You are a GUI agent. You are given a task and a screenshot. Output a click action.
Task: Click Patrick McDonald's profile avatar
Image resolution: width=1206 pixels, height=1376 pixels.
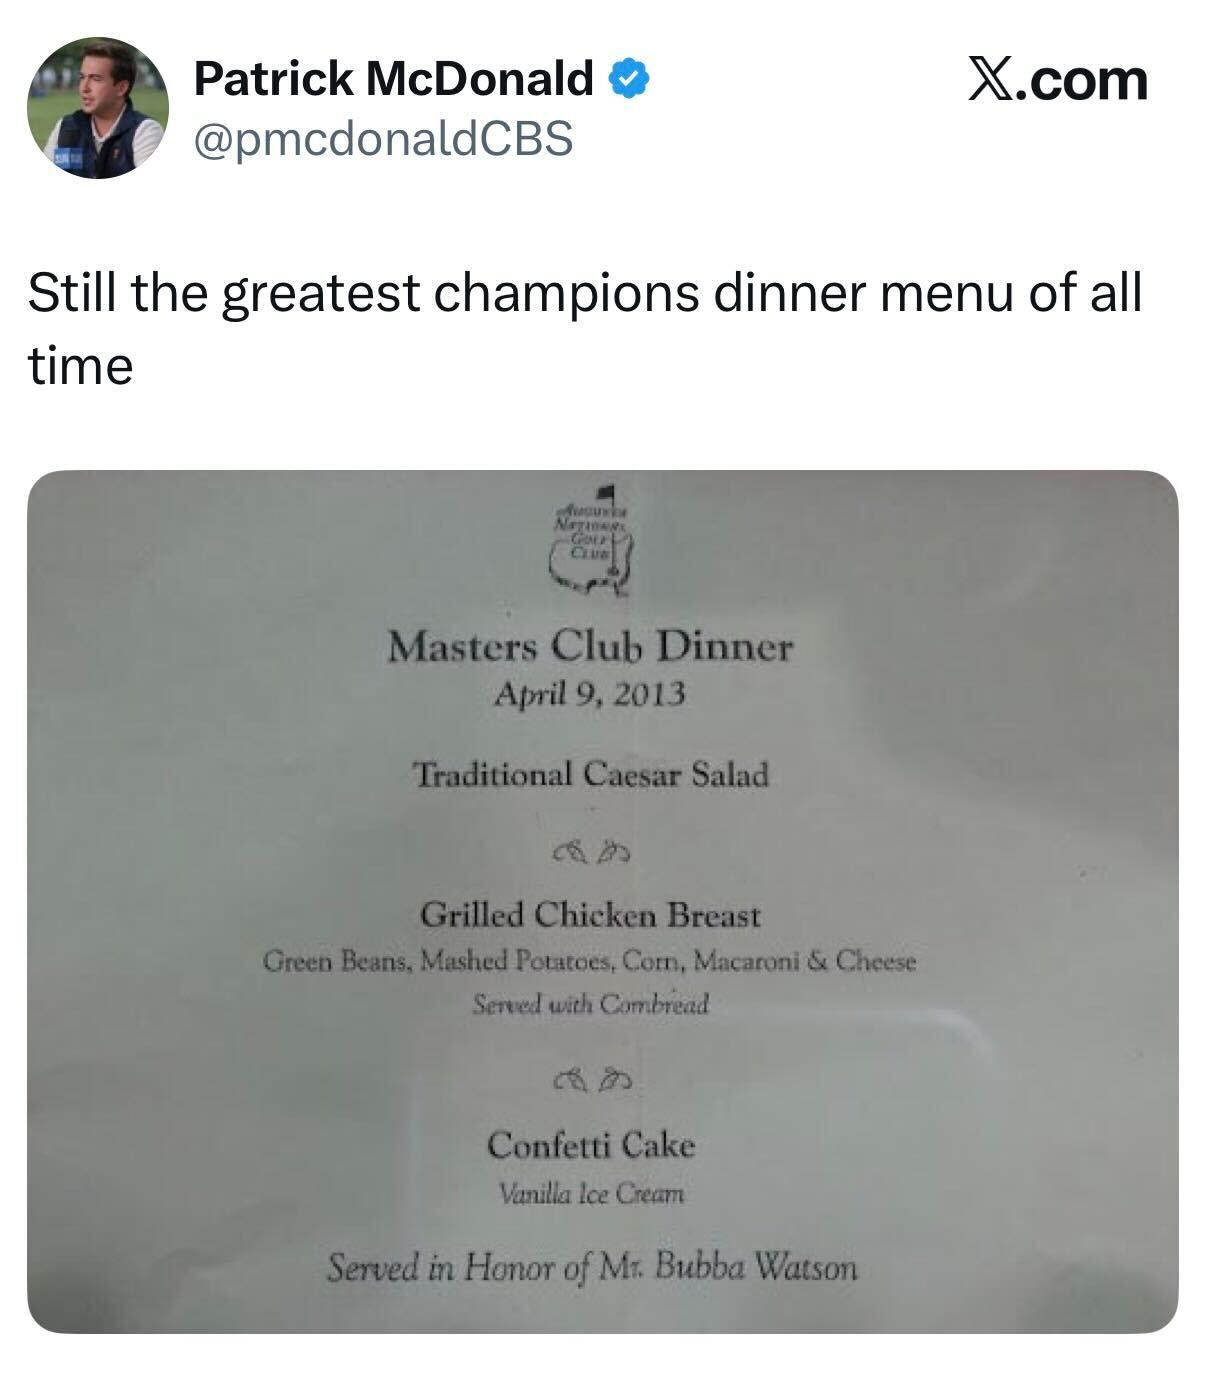coord(97,108)
